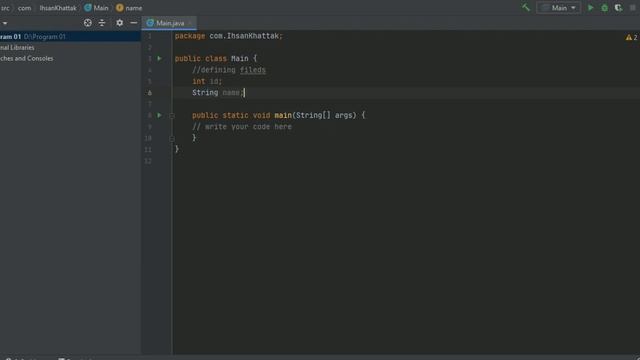
Task: Click the 'main' method name in code
Action: [x=283, y=115]
